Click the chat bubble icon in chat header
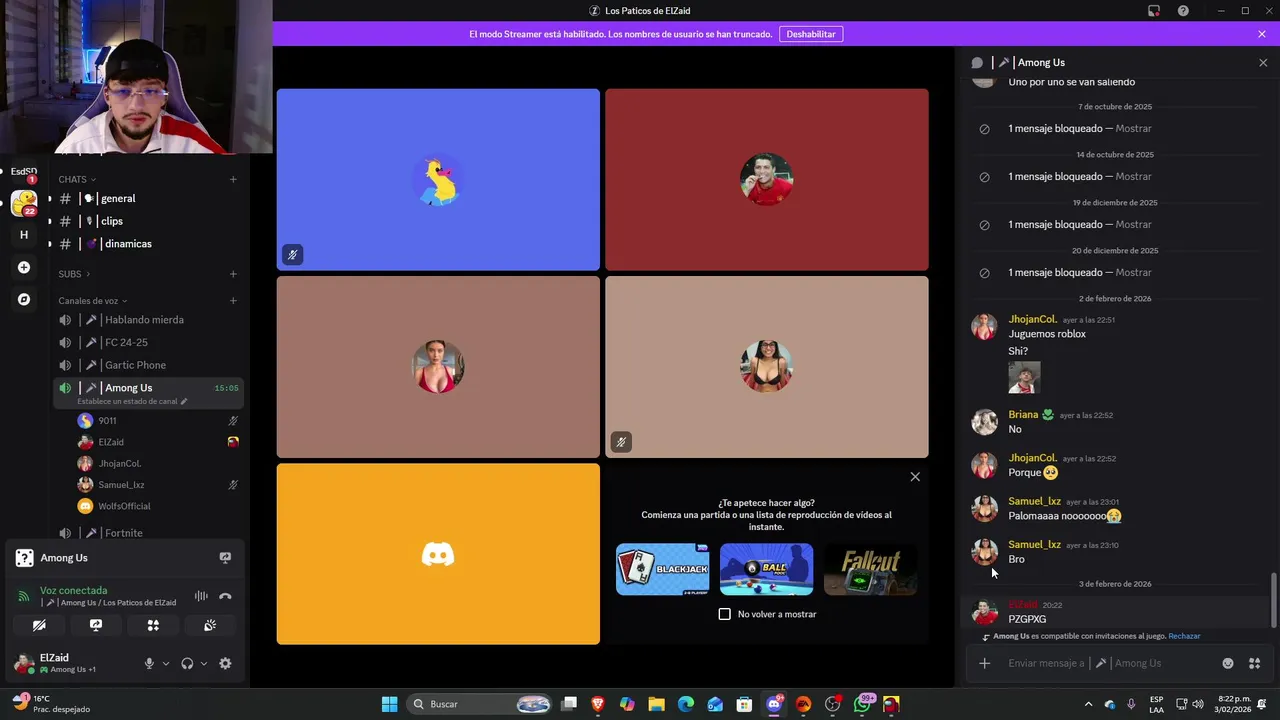1280x720 pixels. click(x=977, y=62)
